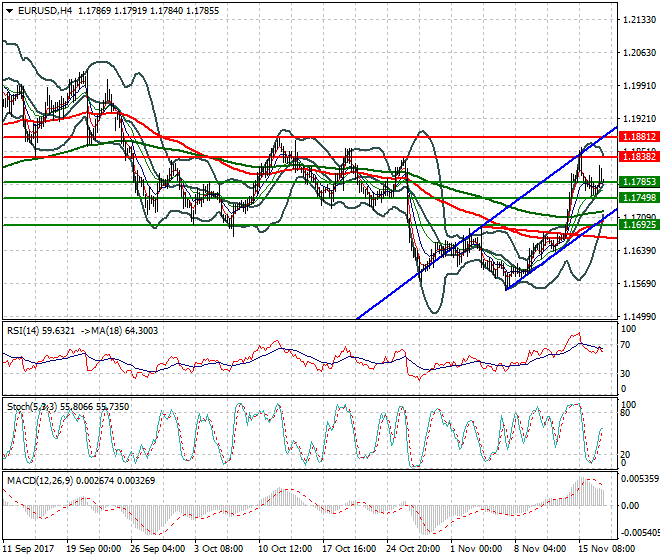Screen dimensions: 660x560
Task: Select the 24 Oct 20:00 date label
Action: click(413, 549)
